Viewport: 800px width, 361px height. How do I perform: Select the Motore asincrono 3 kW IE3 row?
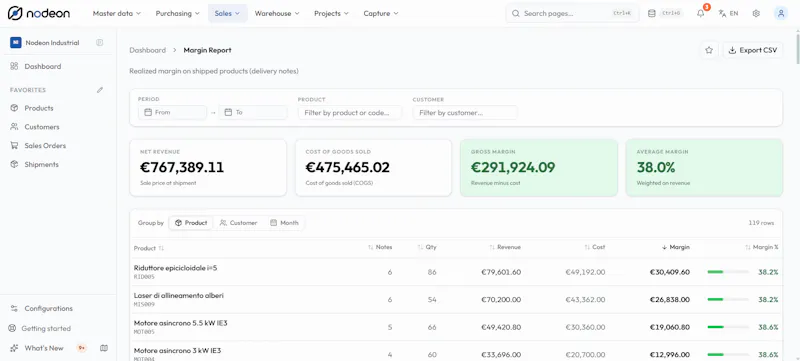(x=456, y=351)
